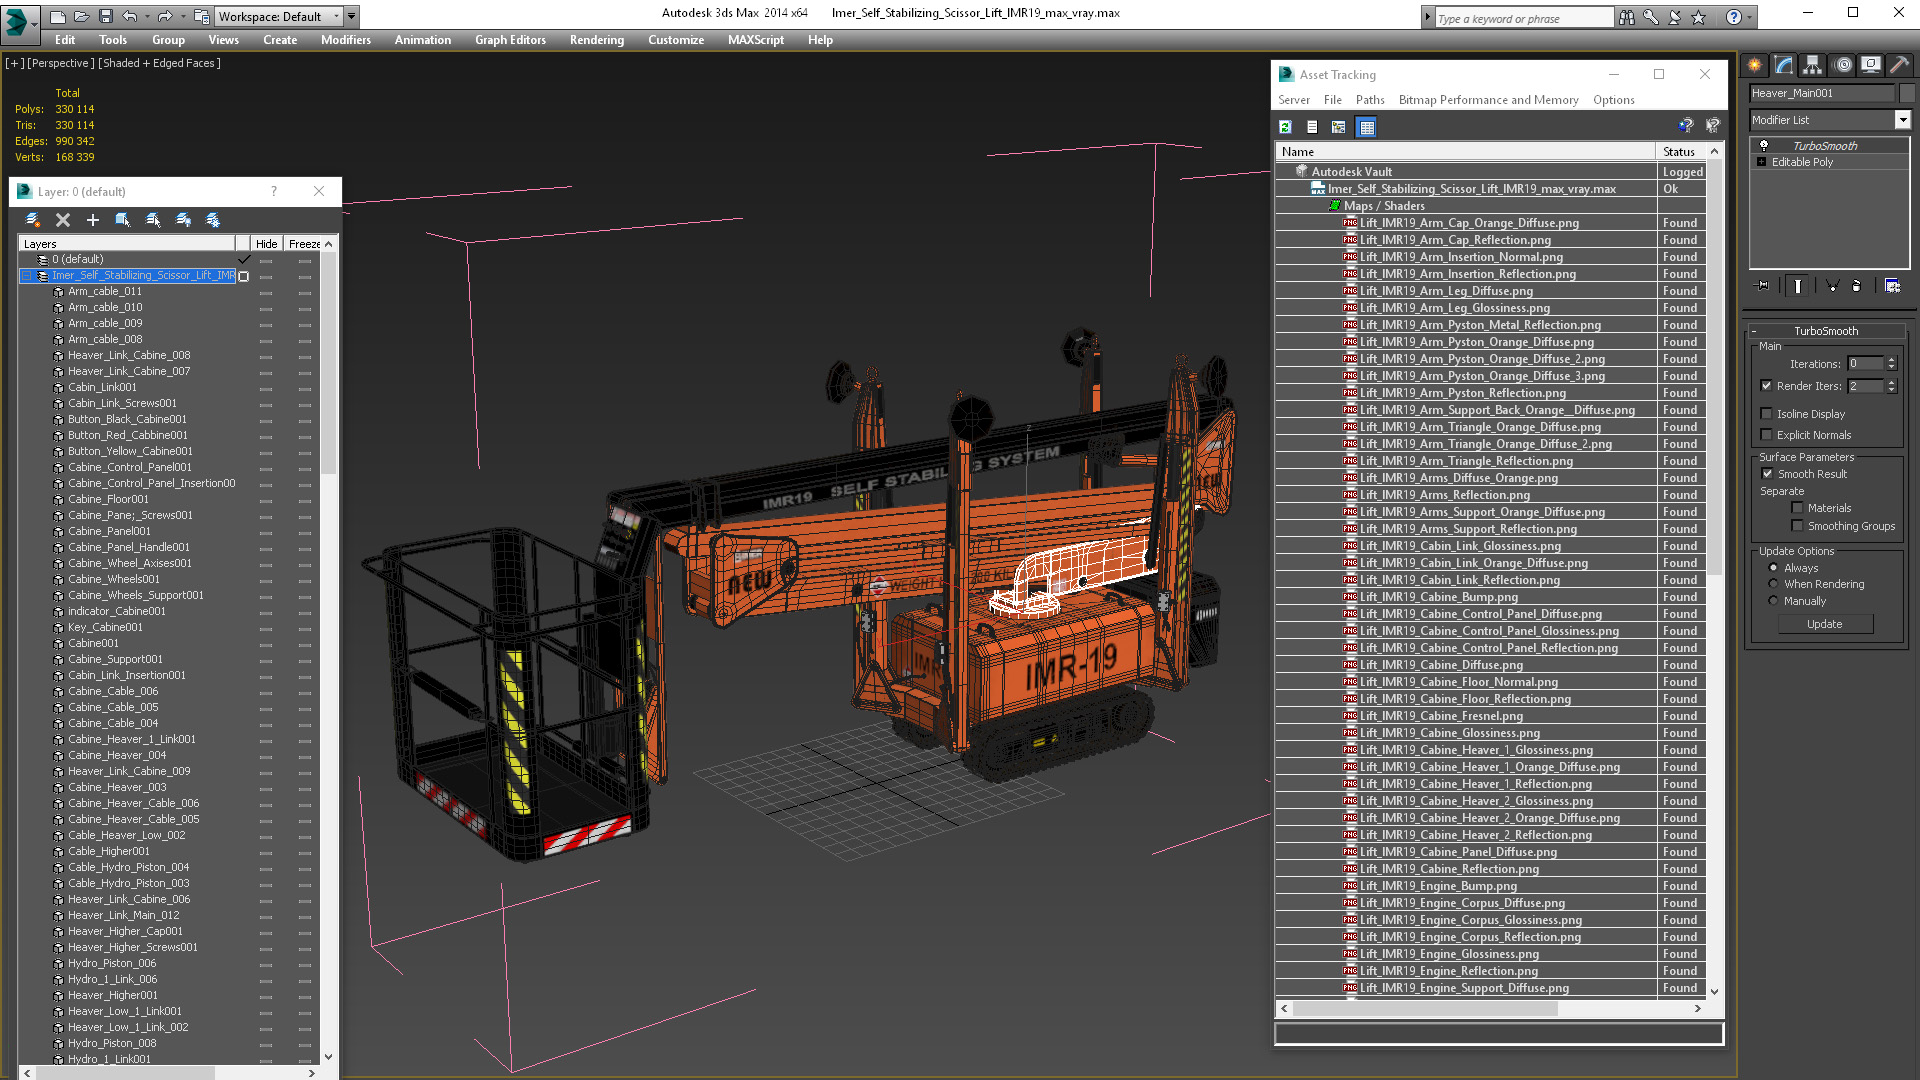Pin the modifier stack
This screenshot has height=1080, width=1920.
[1763, 286]
